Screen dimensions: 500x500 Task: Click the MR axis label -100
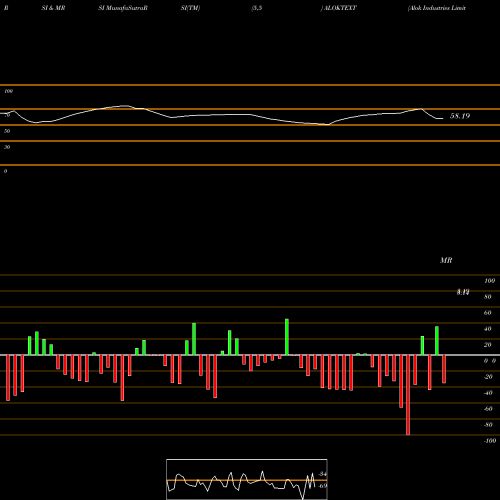pos(490,441)
